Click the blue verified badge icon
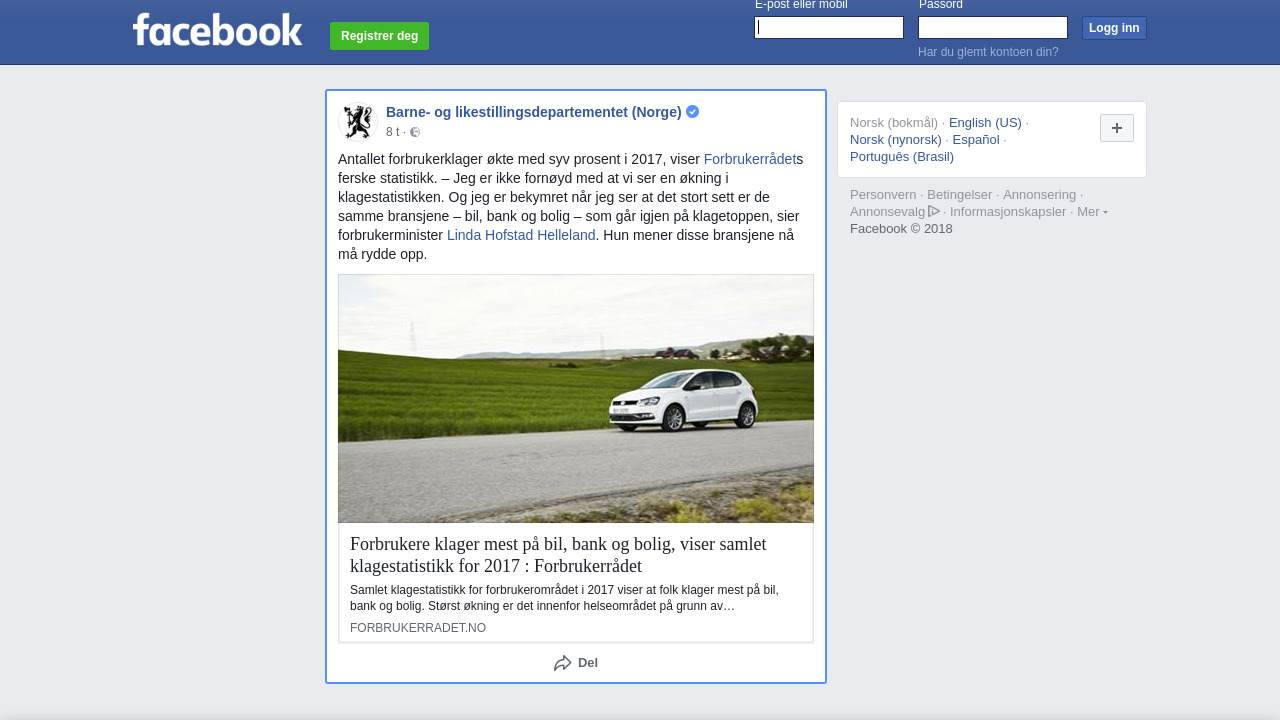Viewport: 1280px width, 720px height. pyautogui.click(x=692, y=112)
